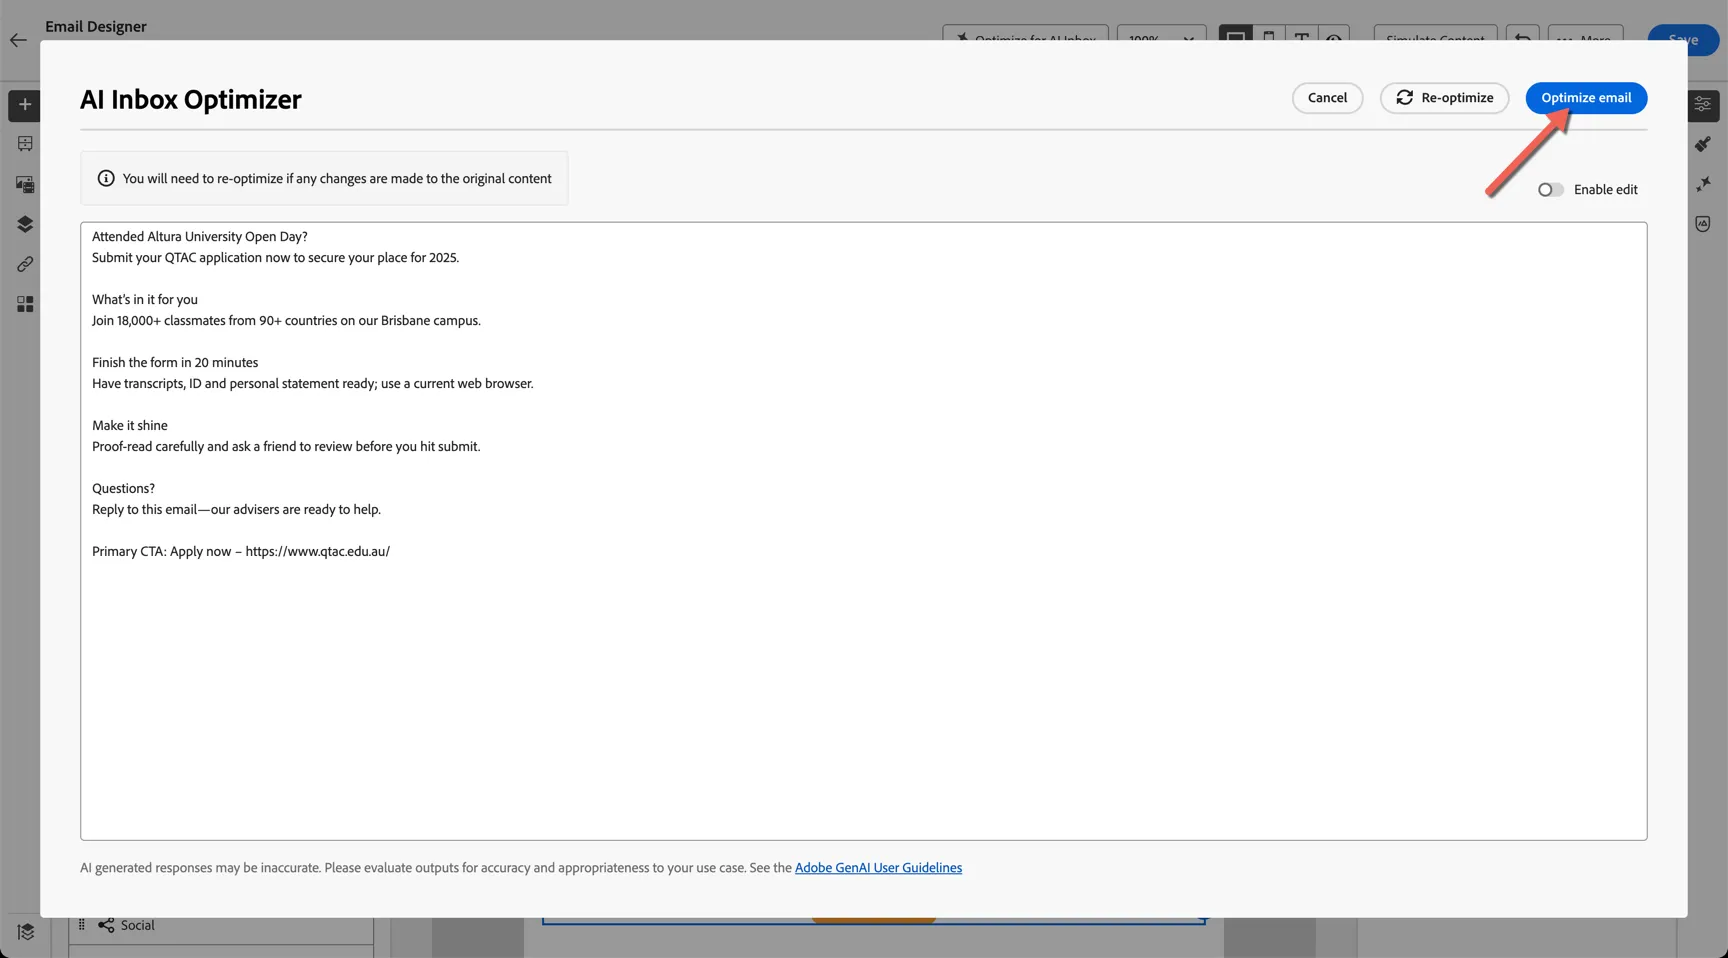Open the links chain icon in left sidebar
The width and height of the screenshot is (1728, 958).
[x=25, y=264]
